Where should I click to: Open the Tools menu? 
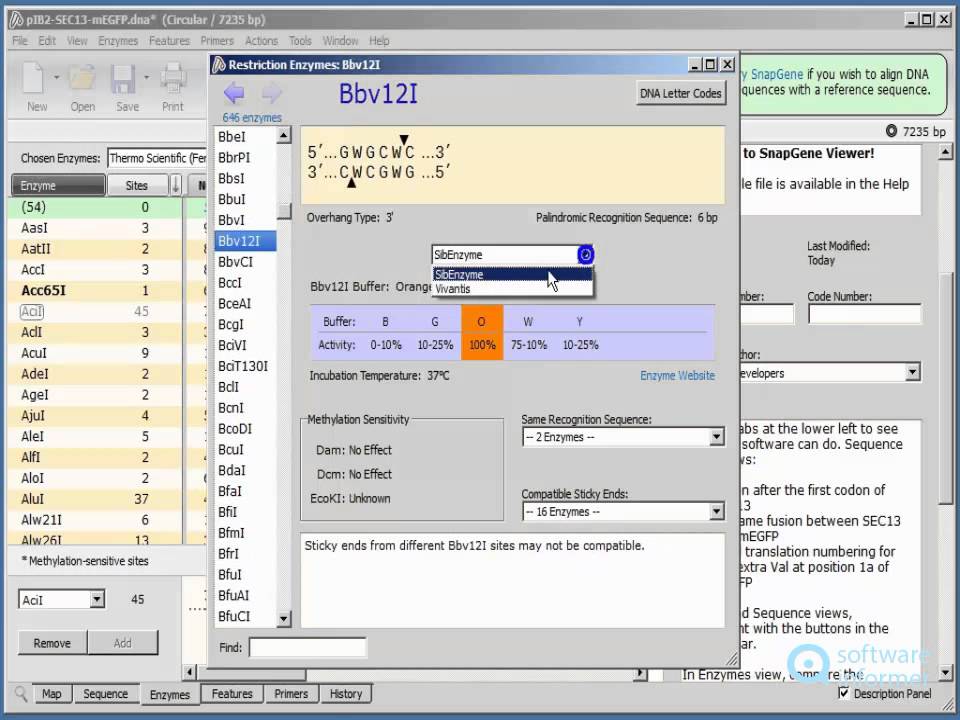click(300, 41)
